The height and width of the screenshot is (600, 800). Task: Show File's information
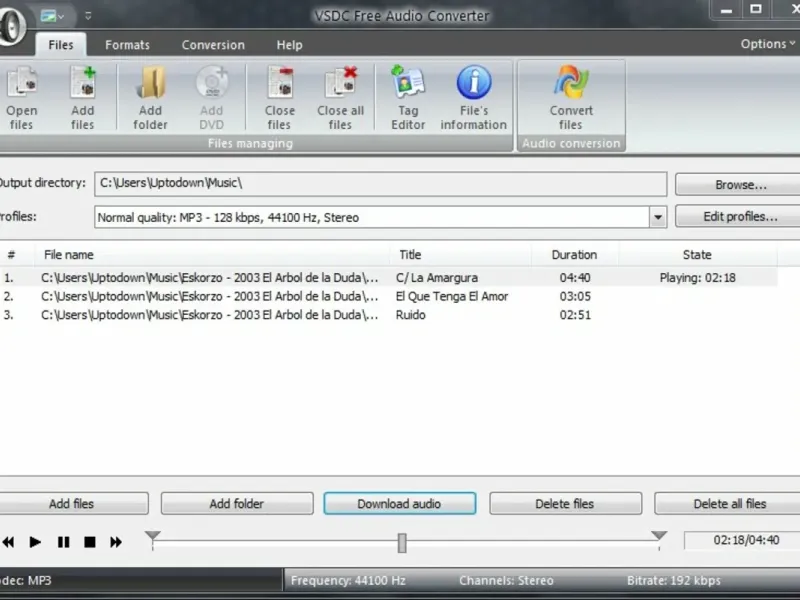point(473,97)
